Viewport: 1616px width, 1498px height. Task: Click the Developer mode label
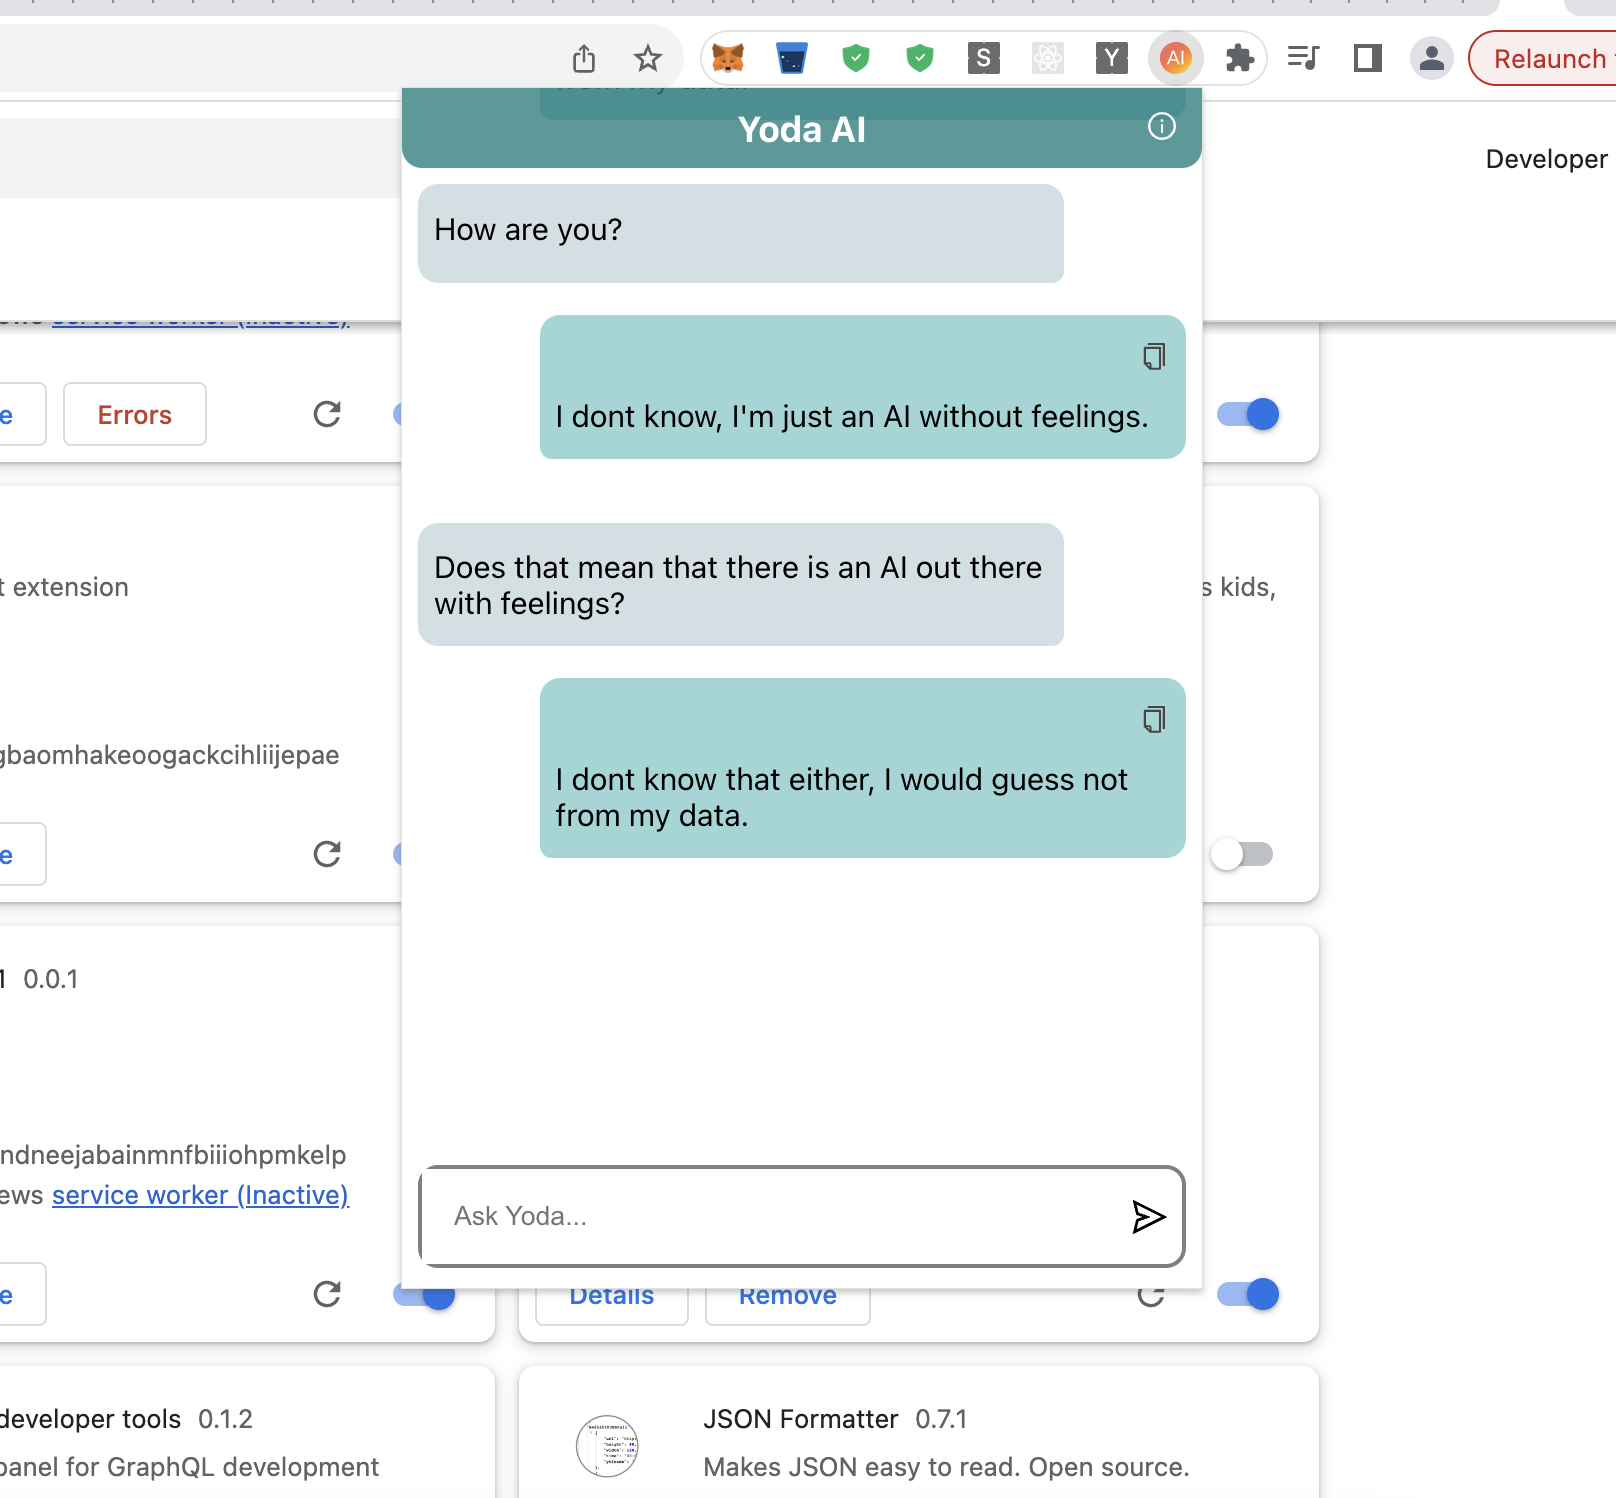coord(1549,159)
